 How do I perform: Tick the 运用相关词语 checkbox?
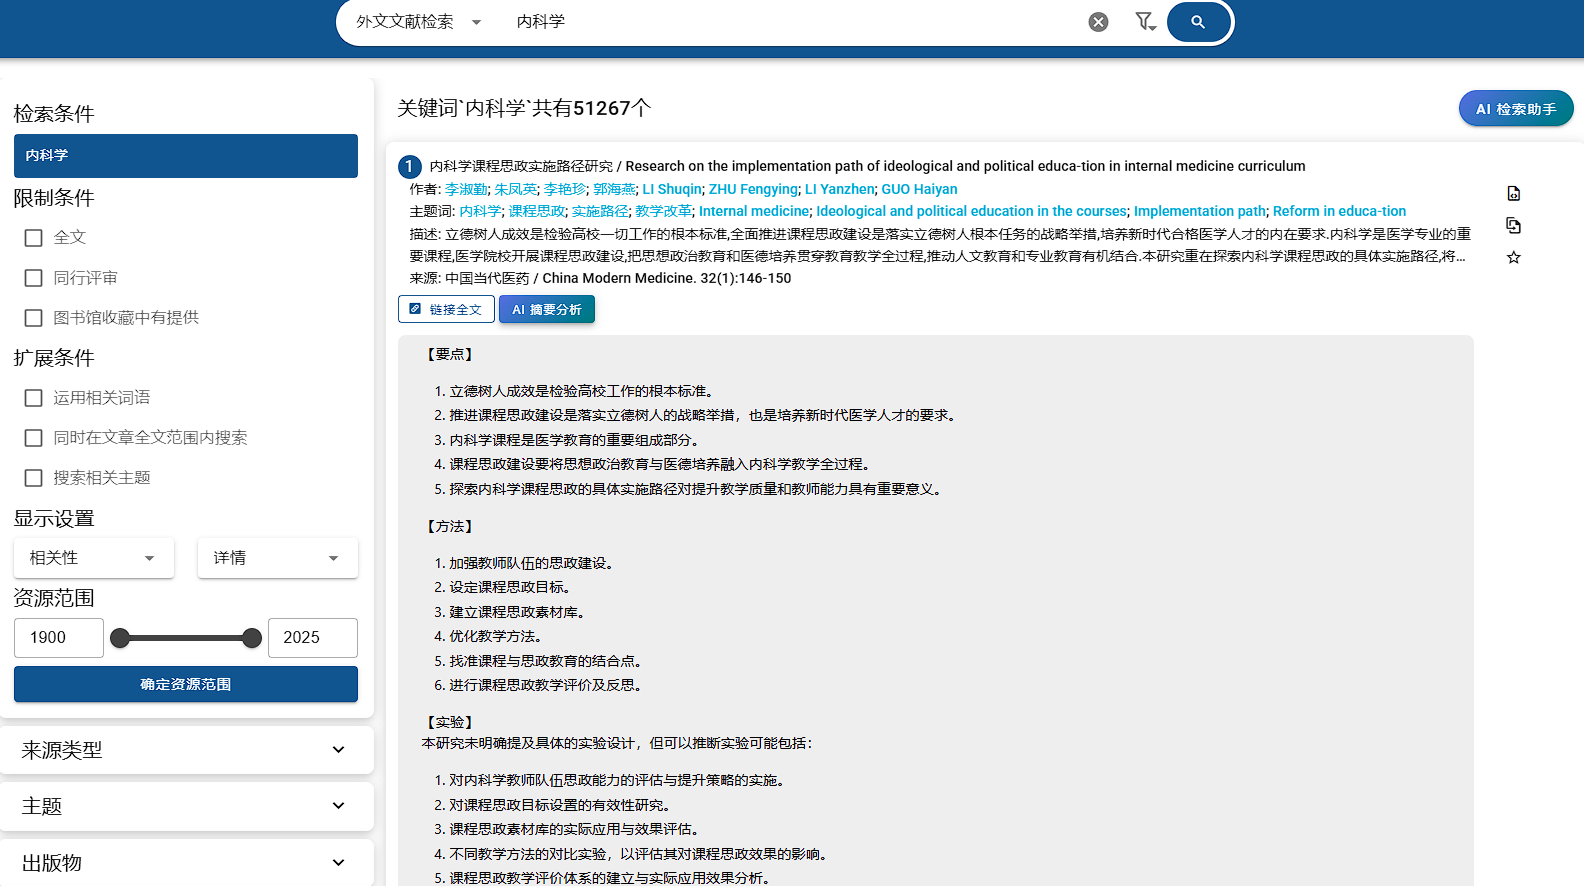(34, 398)
